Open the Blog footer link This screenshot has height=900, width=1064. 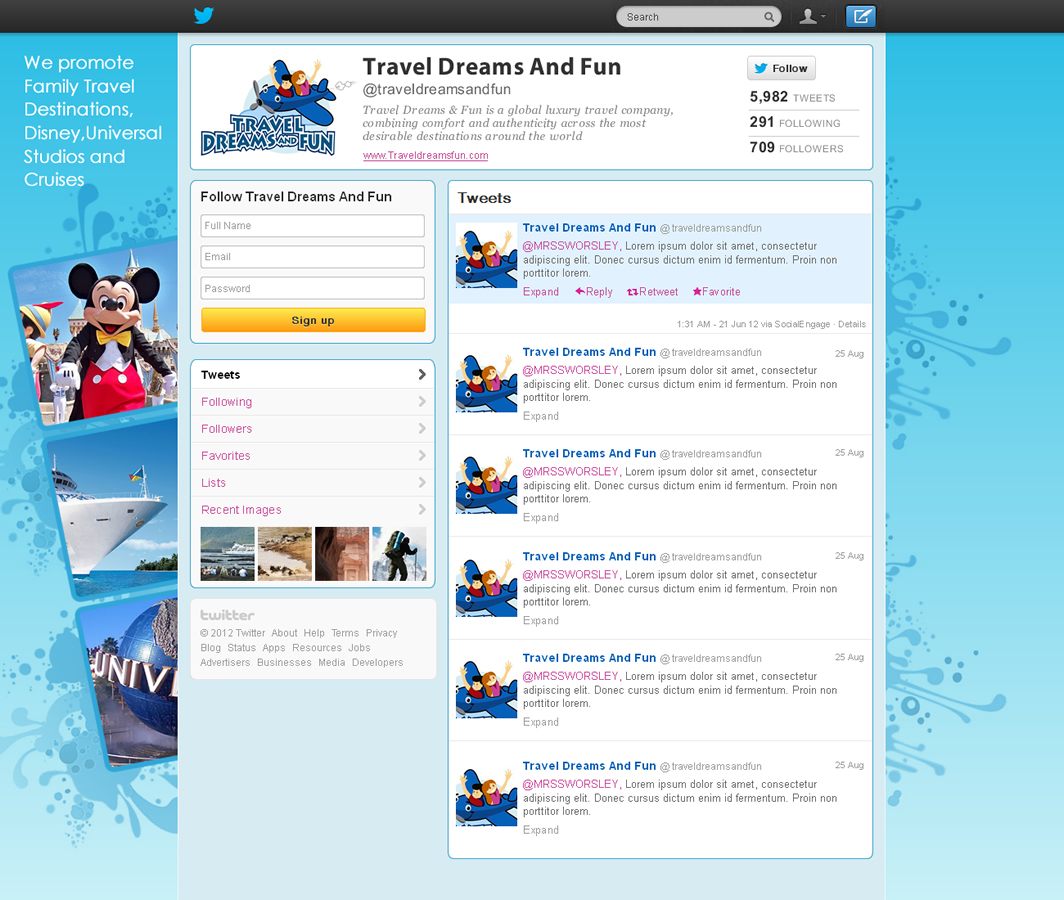click(x=210, y=648)
